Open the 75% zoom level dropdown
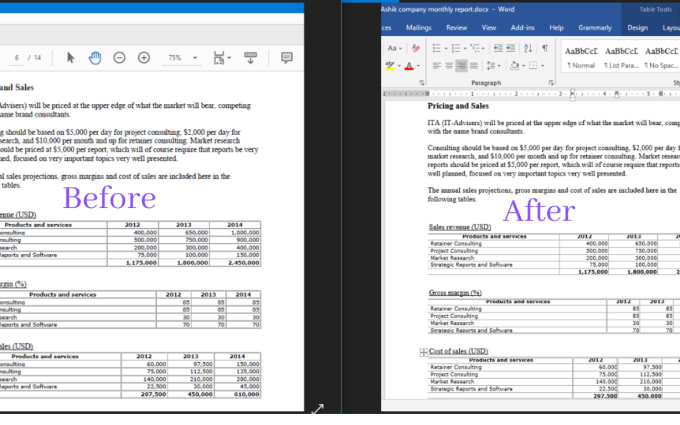The image size is (680, 425). tap(195, 58)
